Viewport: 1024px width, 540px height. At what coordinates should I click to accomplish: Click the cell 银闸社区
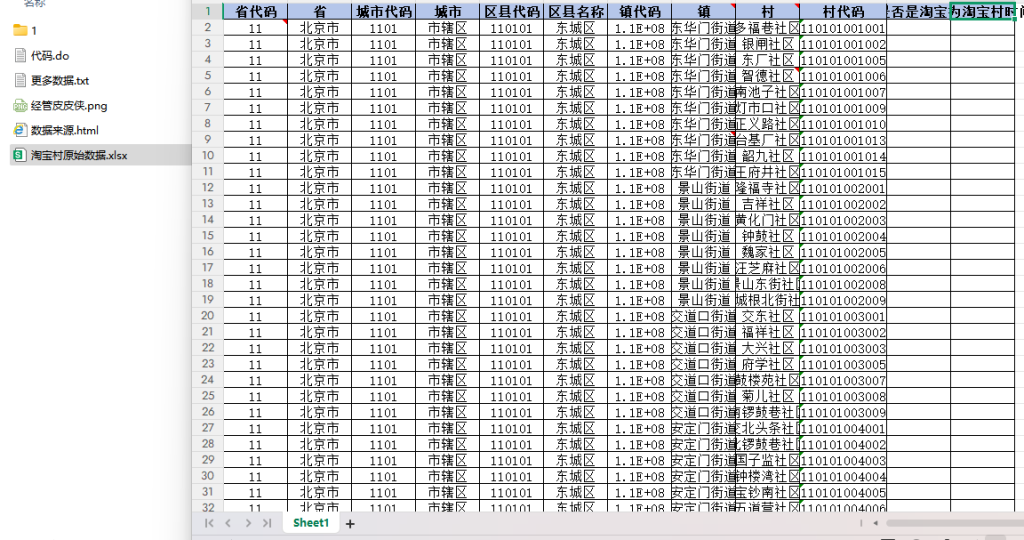767,44
